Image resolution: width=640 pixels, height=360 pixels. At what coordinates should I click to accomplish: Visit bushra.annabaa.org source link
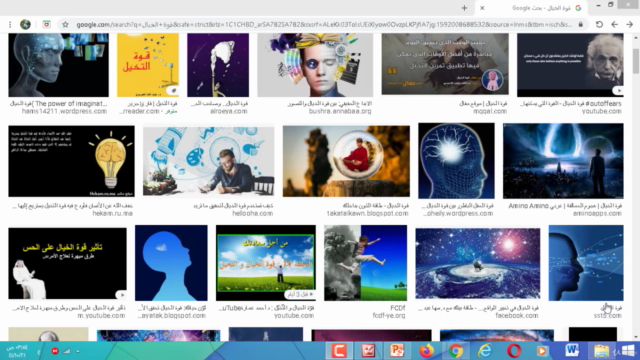click(340, 111)
